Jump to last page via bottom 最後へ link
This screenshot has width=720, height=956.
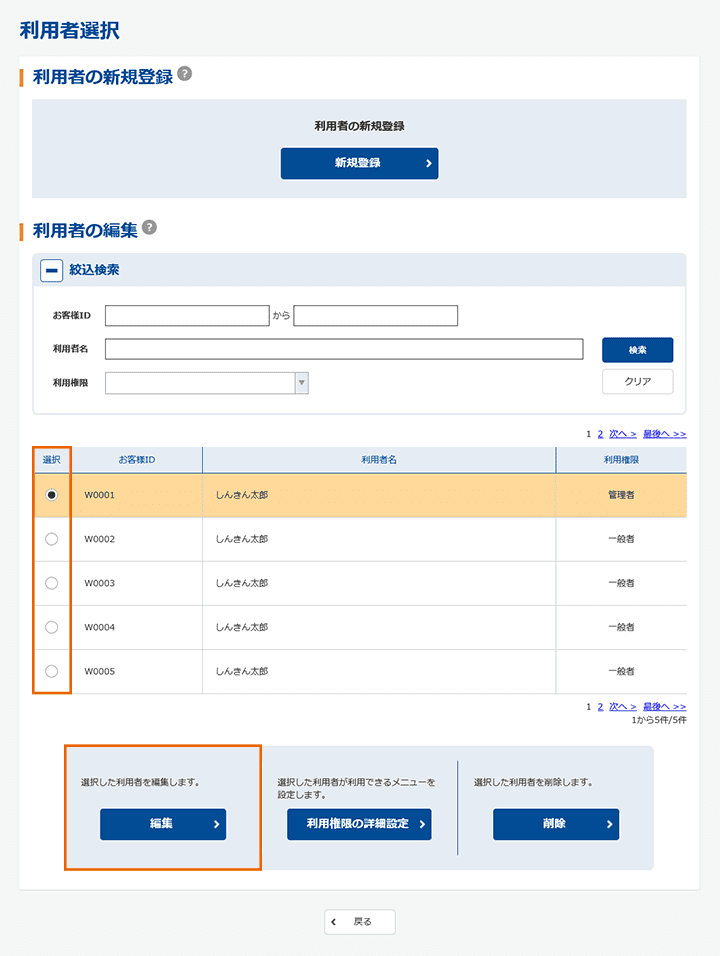point(664,706)
